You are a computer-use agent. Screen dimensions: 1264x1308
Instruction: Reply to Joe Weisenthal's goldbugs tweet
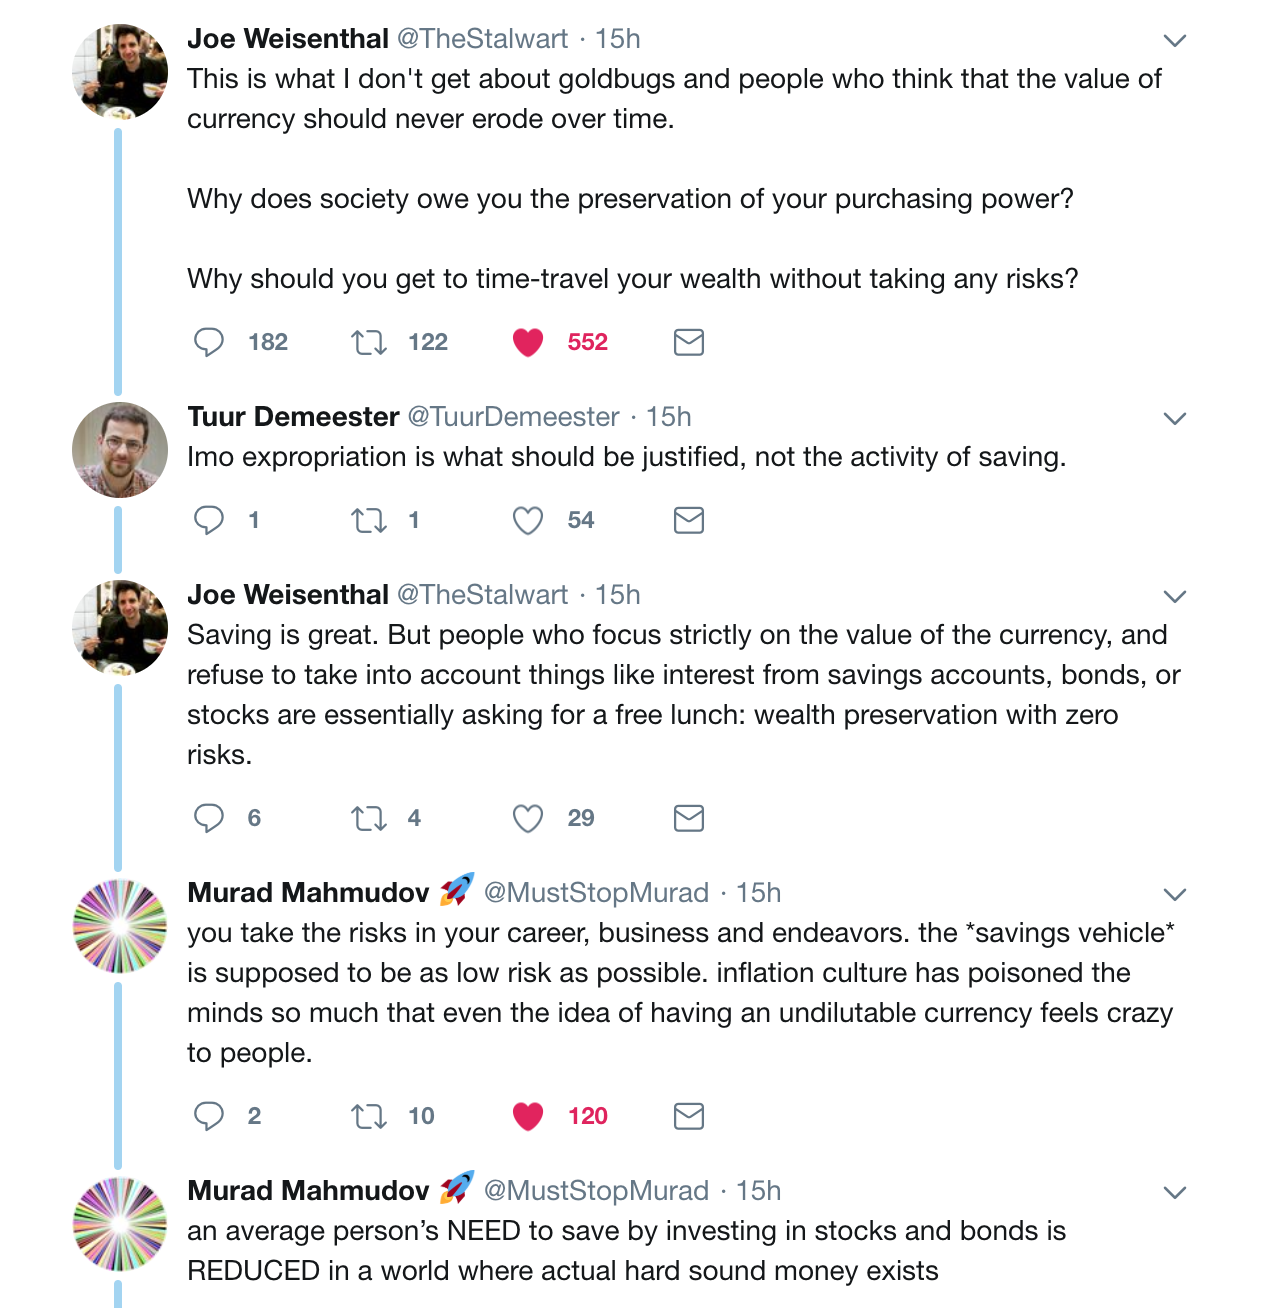[208, 342]
